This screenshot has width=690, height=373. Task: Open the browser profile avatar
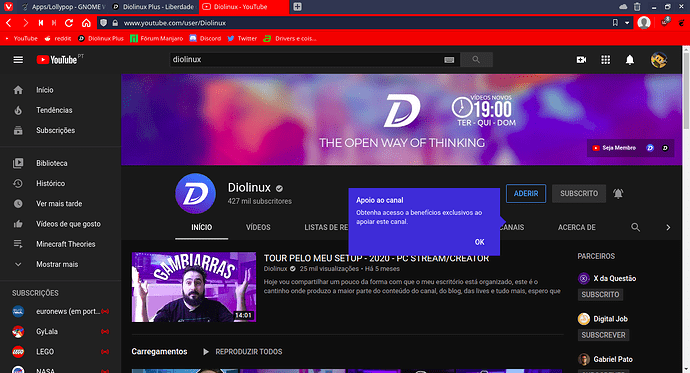644,22
